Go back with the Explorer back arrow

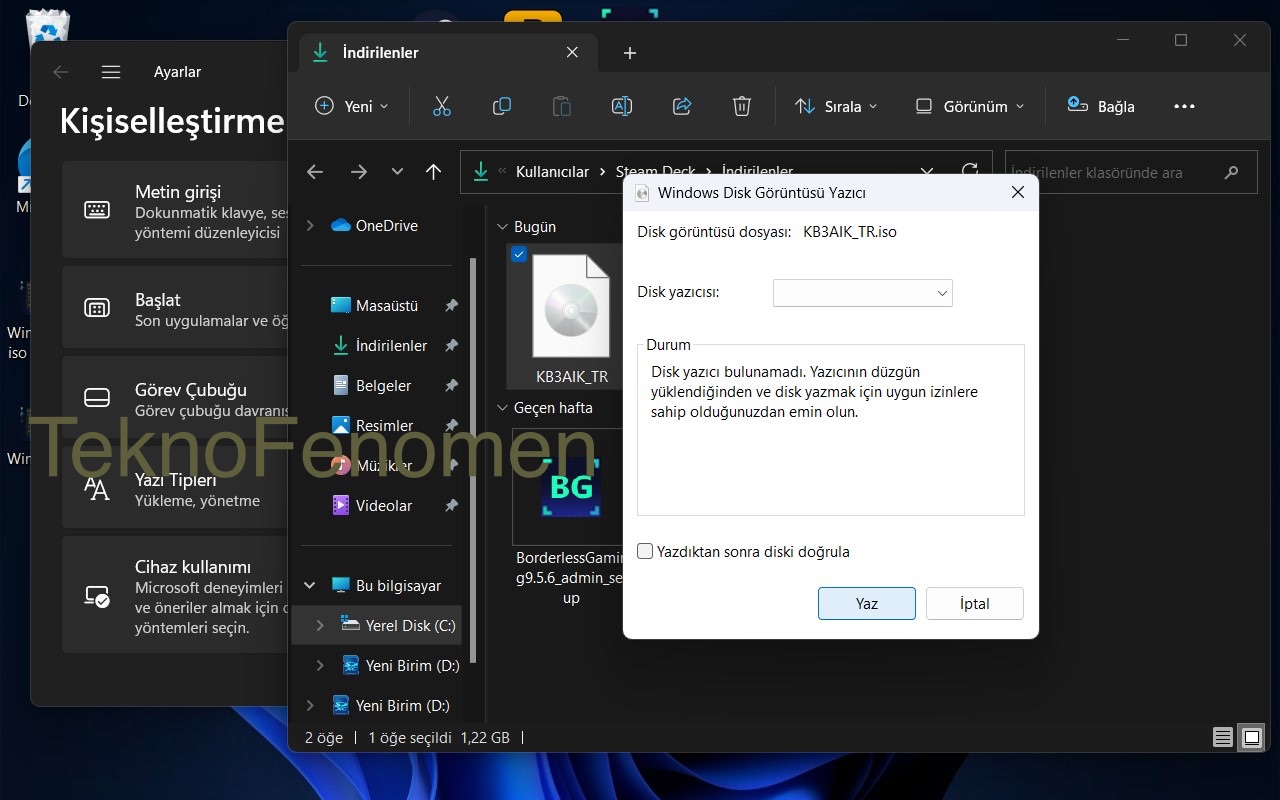pyautogui.click(x=315, y=172)
